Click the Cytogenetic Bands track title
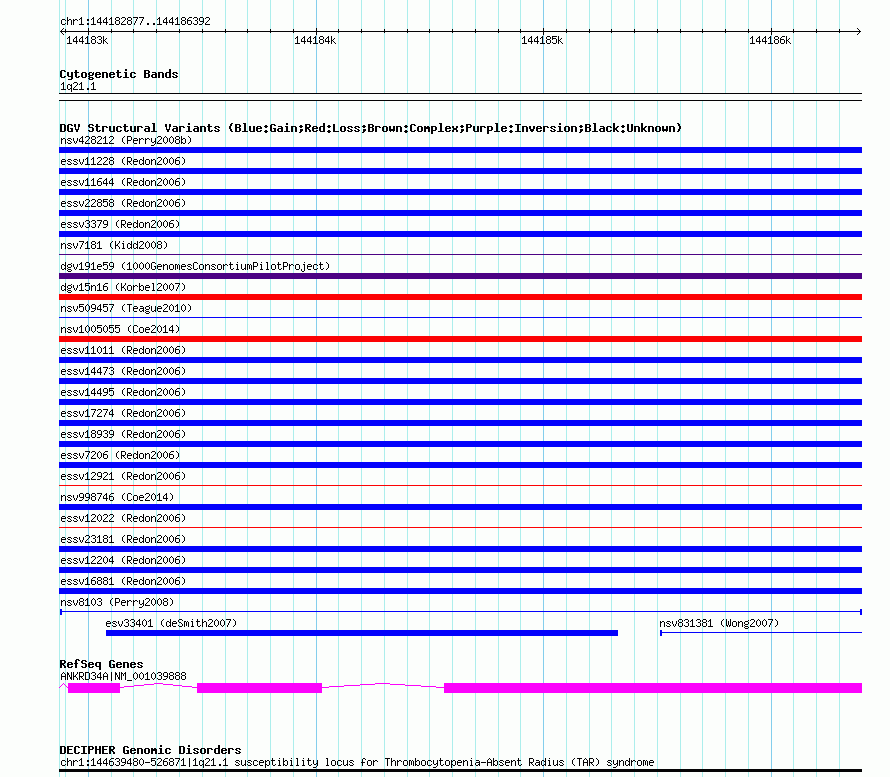Screen dimensions: 890x777 (x=119, y=74)
